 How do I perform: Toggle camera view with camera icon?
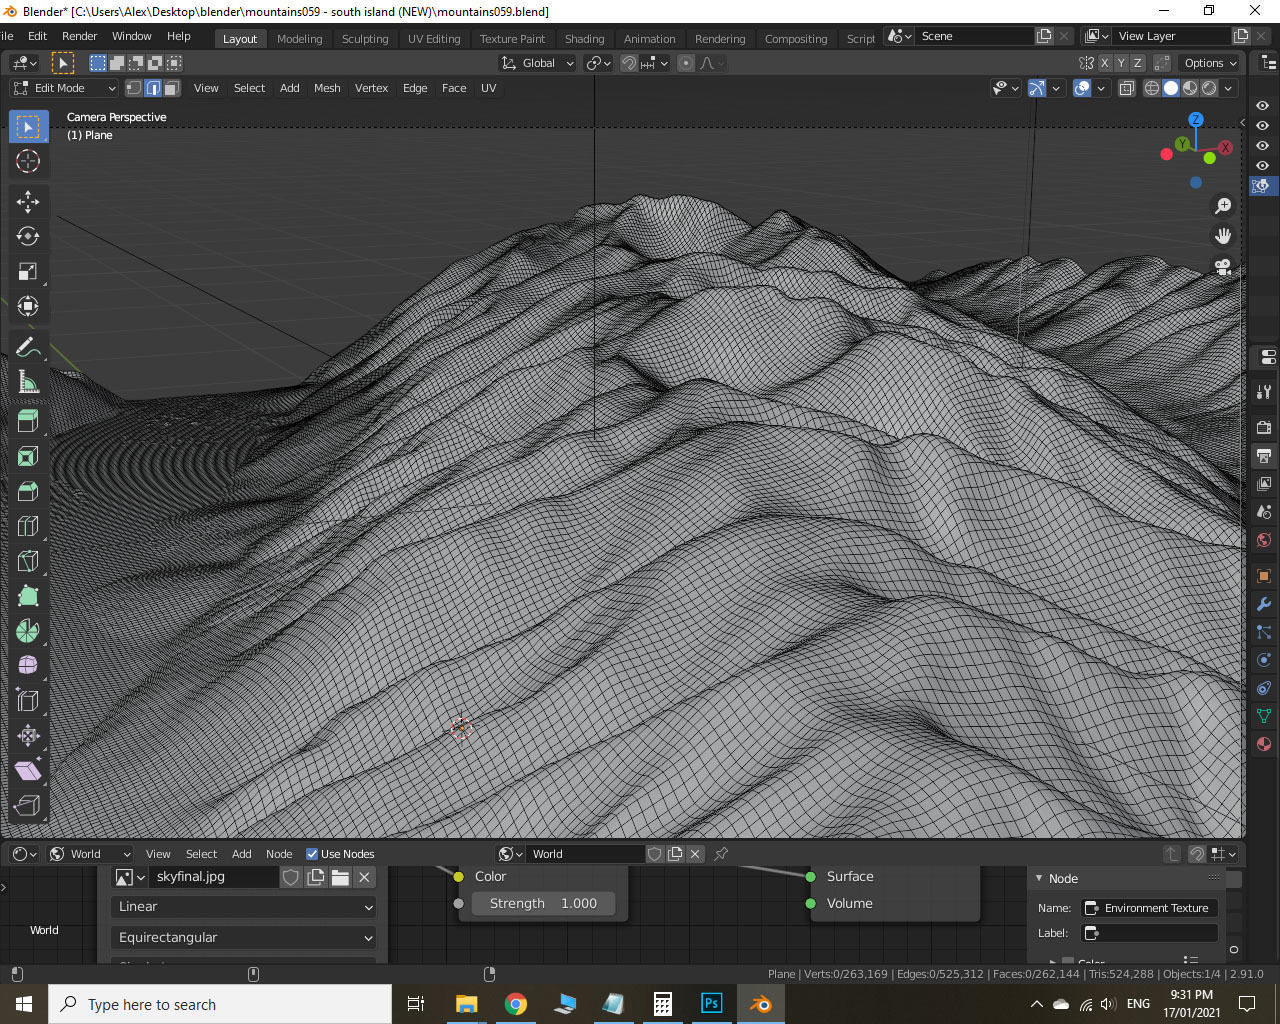click(x=1222, y=267)
